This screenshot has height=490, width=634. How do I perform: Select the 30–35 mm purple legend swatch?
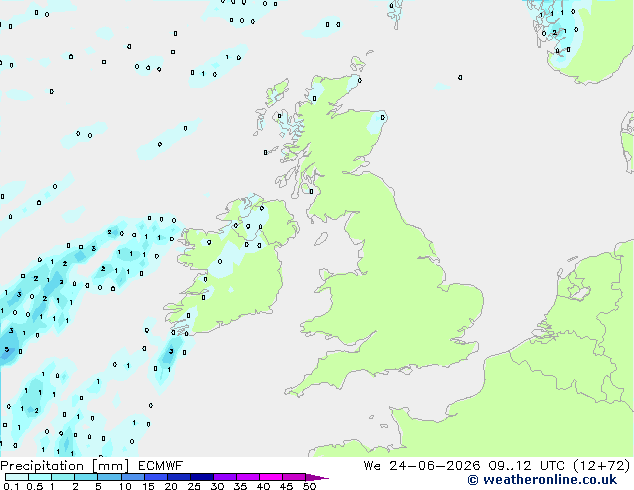[225, 477]
